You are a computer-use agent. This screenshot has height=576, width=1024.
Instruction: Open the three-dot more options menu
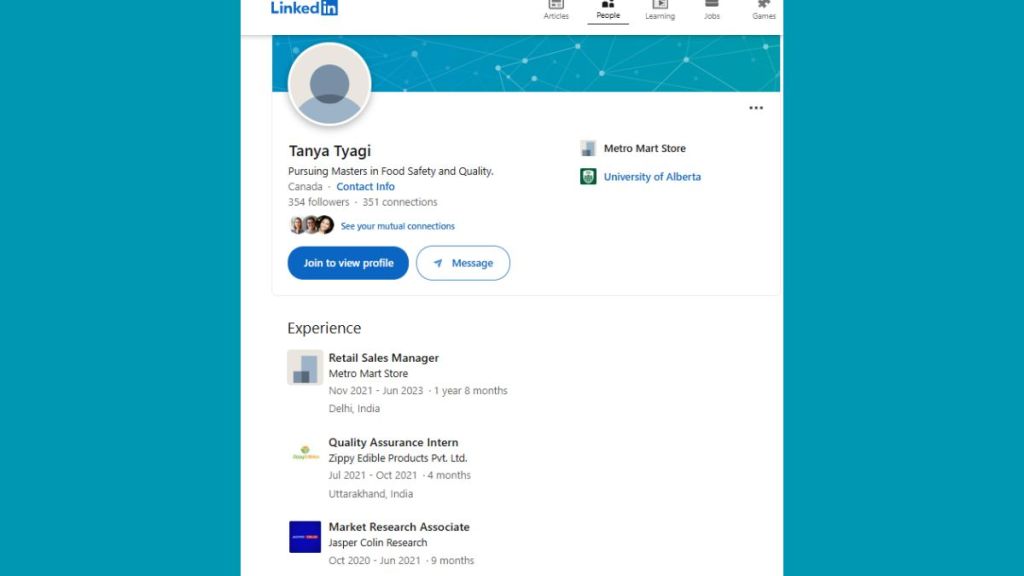click(x=756, y=108)
